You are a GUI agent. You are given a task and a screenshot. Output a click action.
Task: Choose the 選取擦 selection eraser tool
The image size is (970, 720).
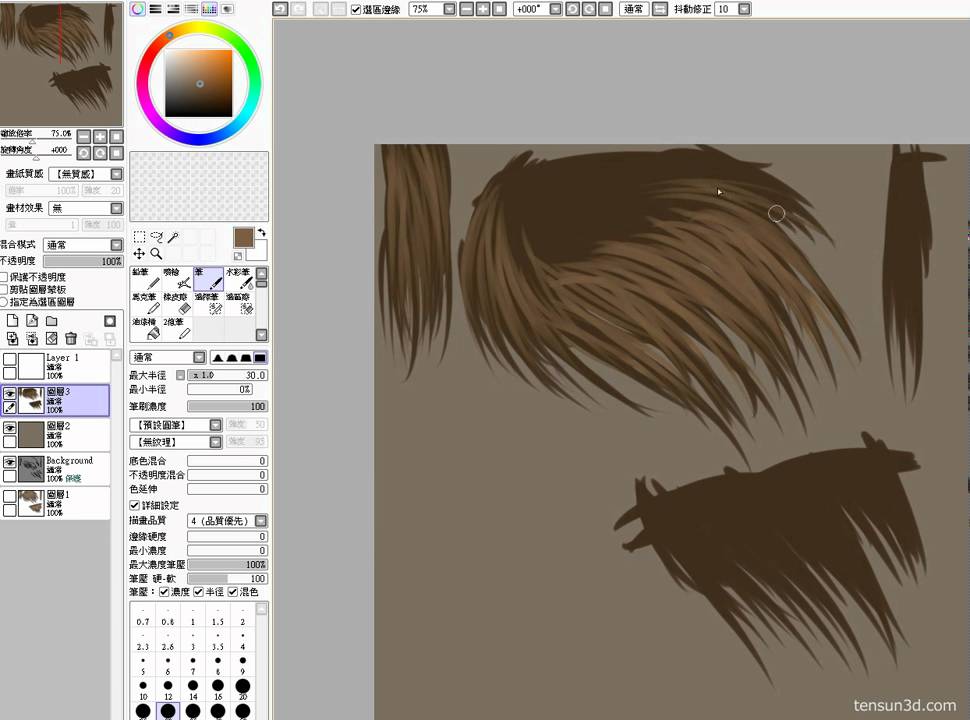[x=239, y=304]
